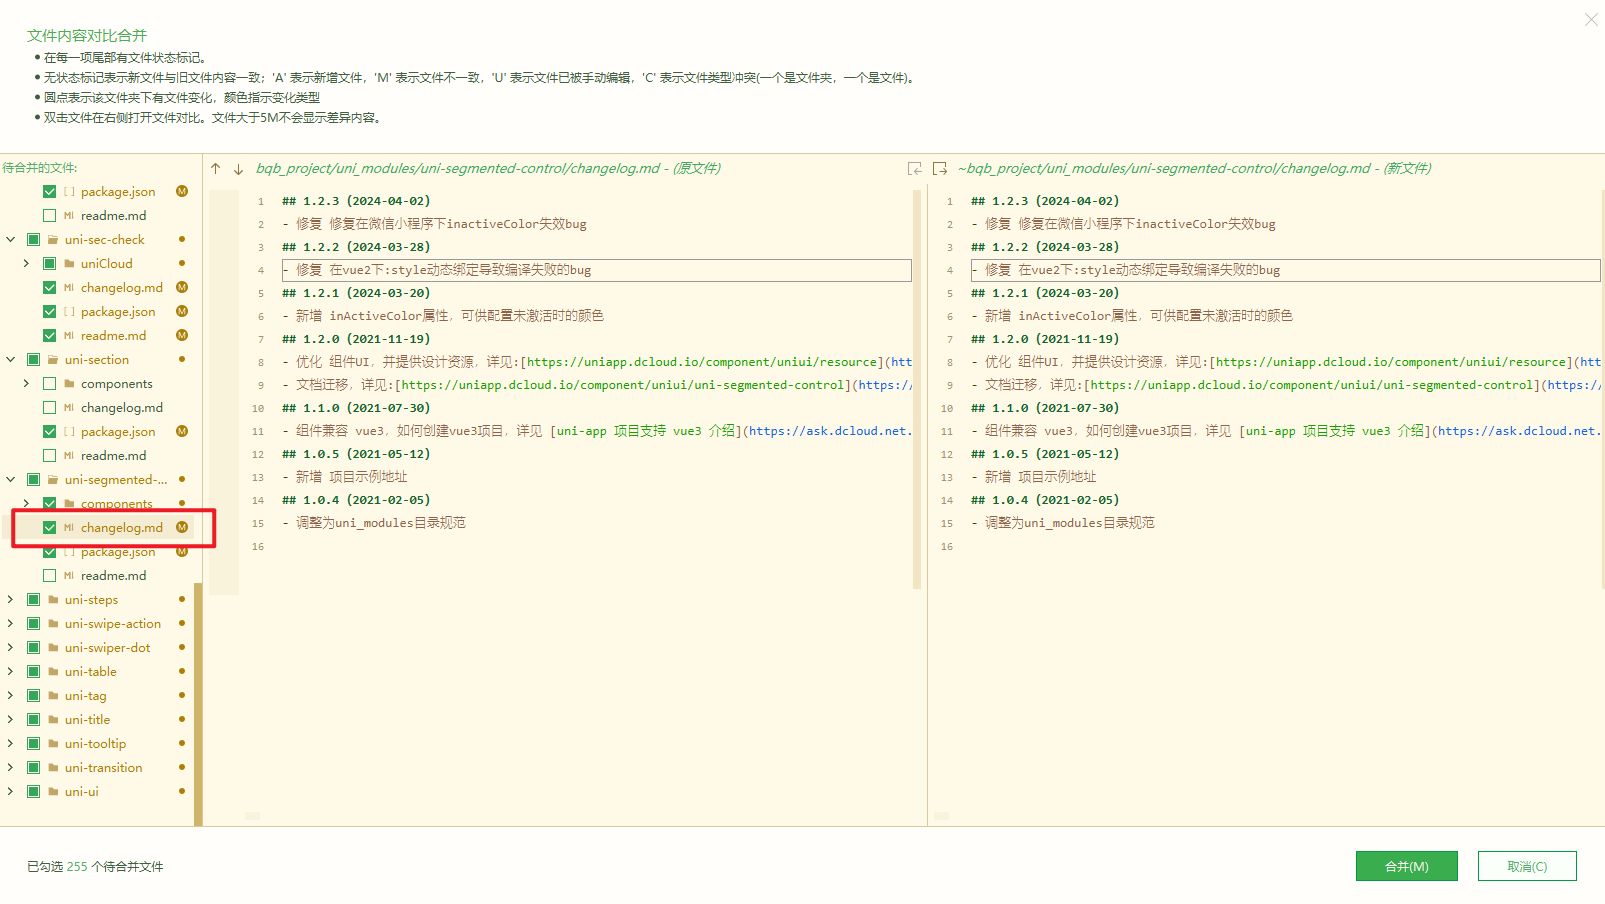Expand the uni-swipe-action folder
Image resolution: width=1605 pixels, height=904 pixels.
[x=11, y=624]
